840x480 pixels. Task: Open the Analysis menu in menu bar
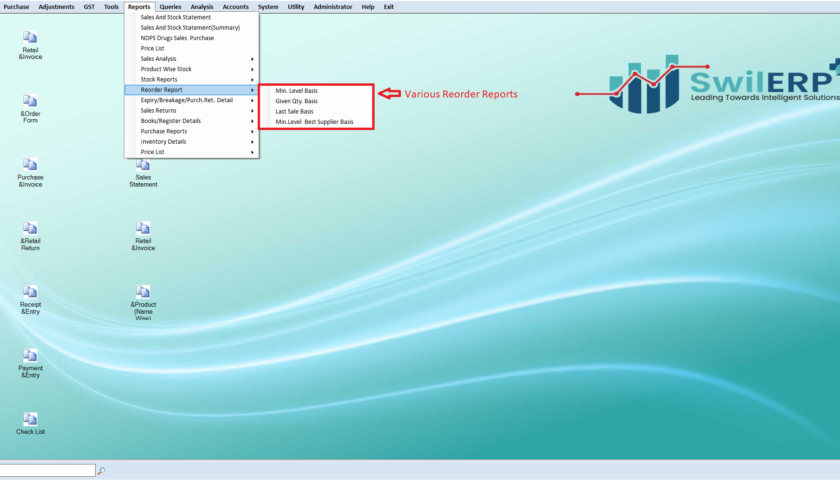coord(202,7)
